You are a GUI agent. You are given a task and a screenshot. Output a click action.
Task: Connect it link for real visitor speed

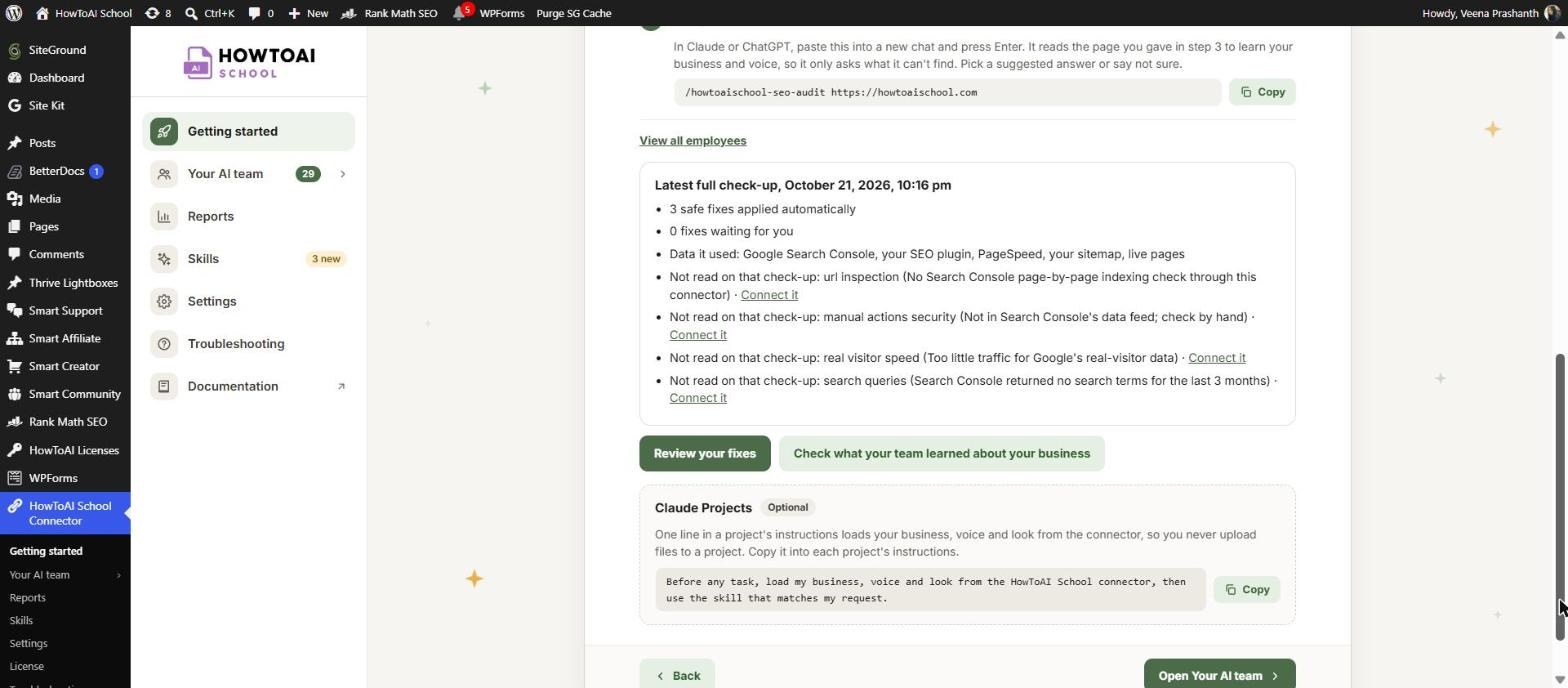pyautogui.click(x=1217, y=358)
